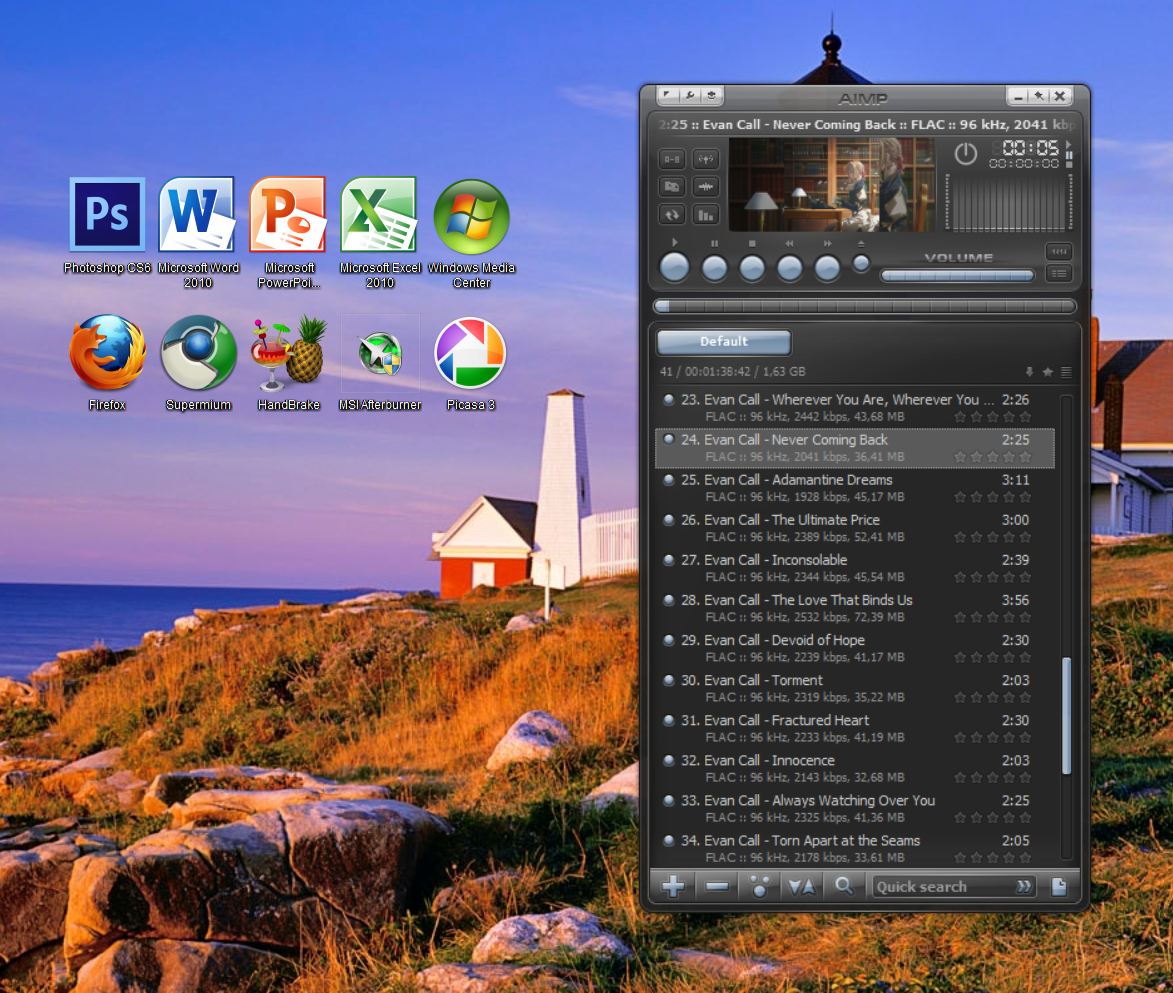Select track 32 Innocence
Screen dimensions: 1173x993
click(855, 769)
